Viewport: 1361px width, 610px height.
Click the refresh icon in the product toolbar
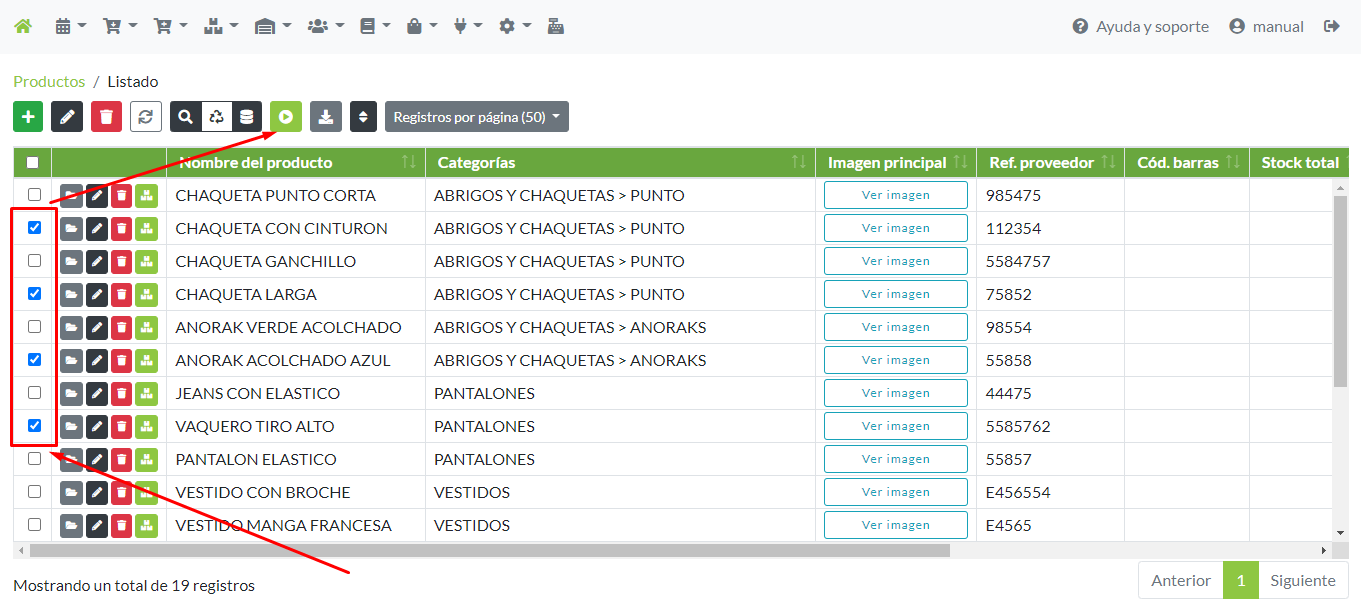pos(145,117)
